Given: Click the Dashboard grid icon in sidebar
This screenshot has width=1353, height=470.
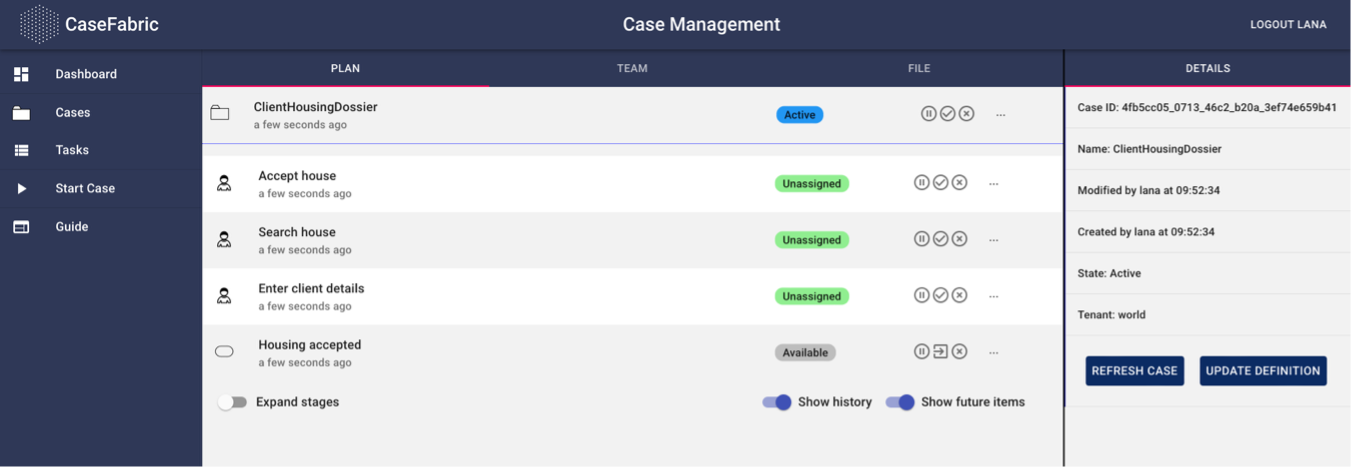Looking at the screenshot, I should pos(21,74).
